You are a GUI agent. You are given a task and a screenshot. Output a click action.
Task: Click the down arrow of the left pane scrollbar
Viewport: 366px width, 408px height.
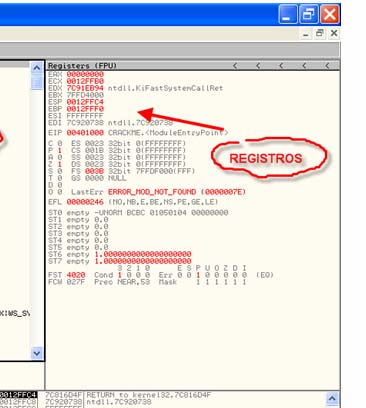tap(37, 353)
